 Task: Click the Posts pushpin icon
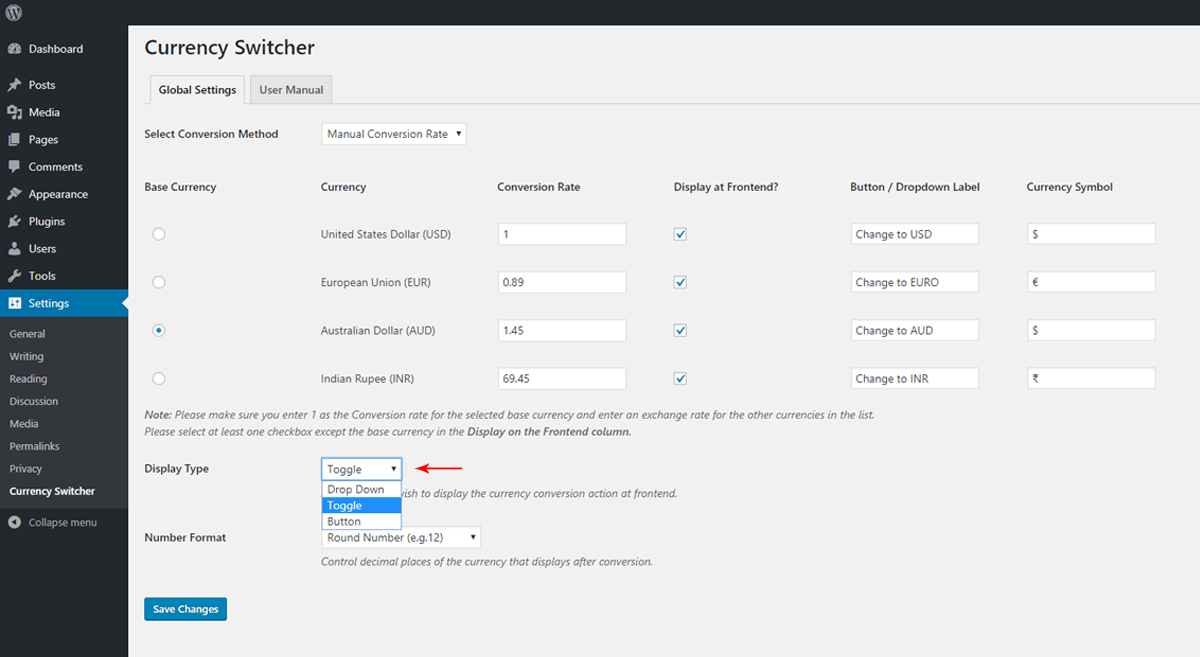click(14, 85)
